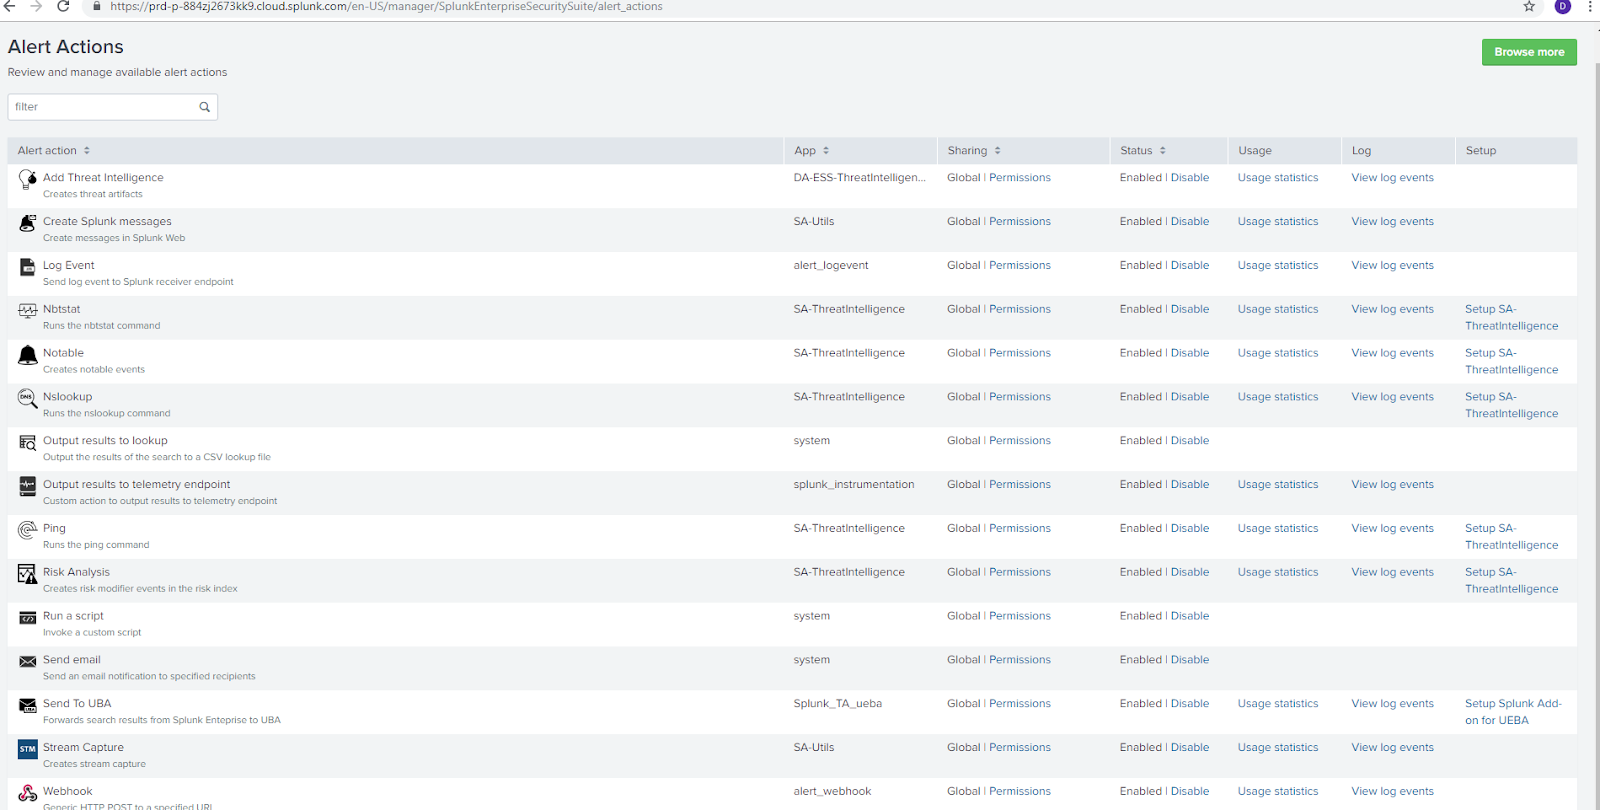Sort table by Alert action column
This screenshot has height=810, width=1600.
pos(54,151)
